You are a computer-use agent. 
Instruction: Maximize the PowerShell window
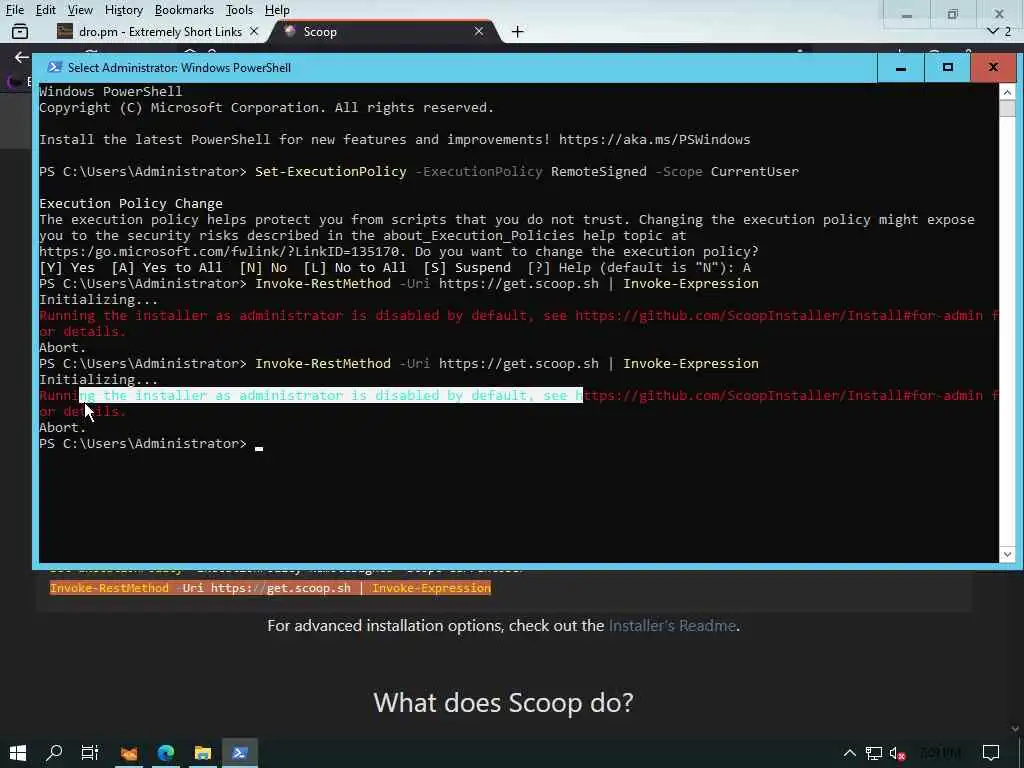(948, 67)
